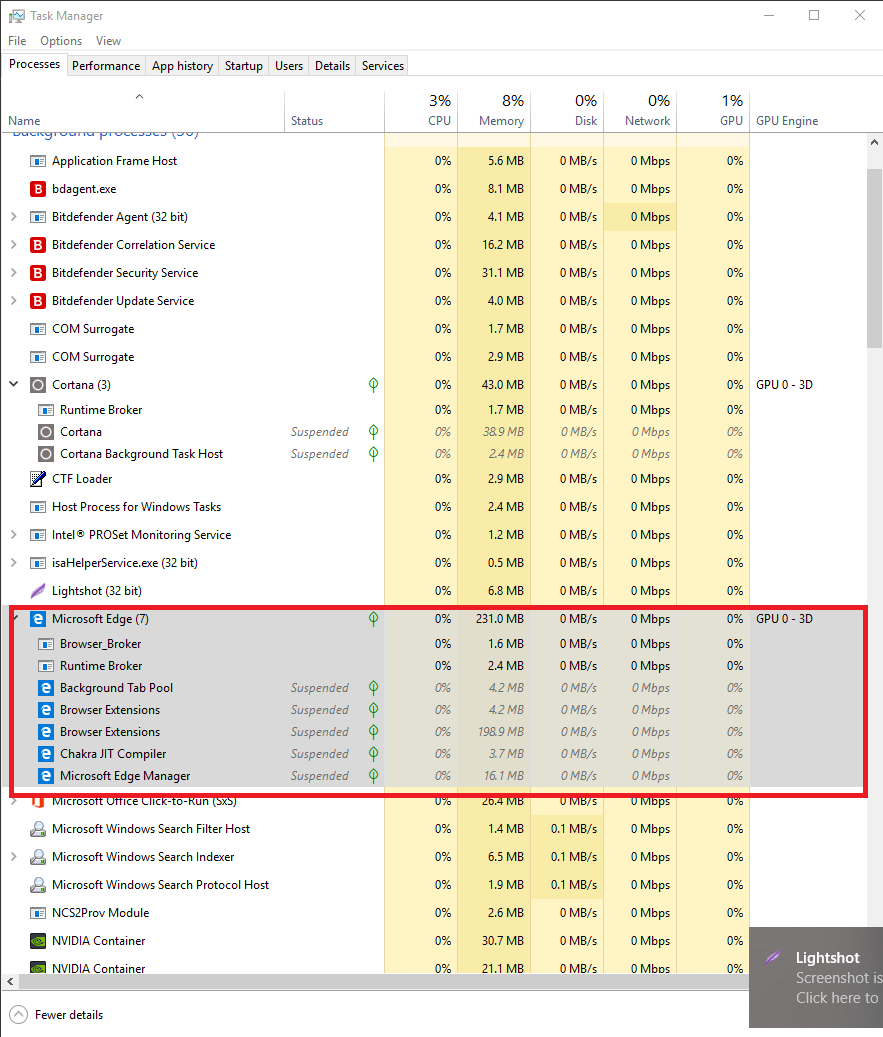This screenshot has height=1037, width=883.
Task: Click the Cortana Background Task Host icon
Action: point(46,454)
